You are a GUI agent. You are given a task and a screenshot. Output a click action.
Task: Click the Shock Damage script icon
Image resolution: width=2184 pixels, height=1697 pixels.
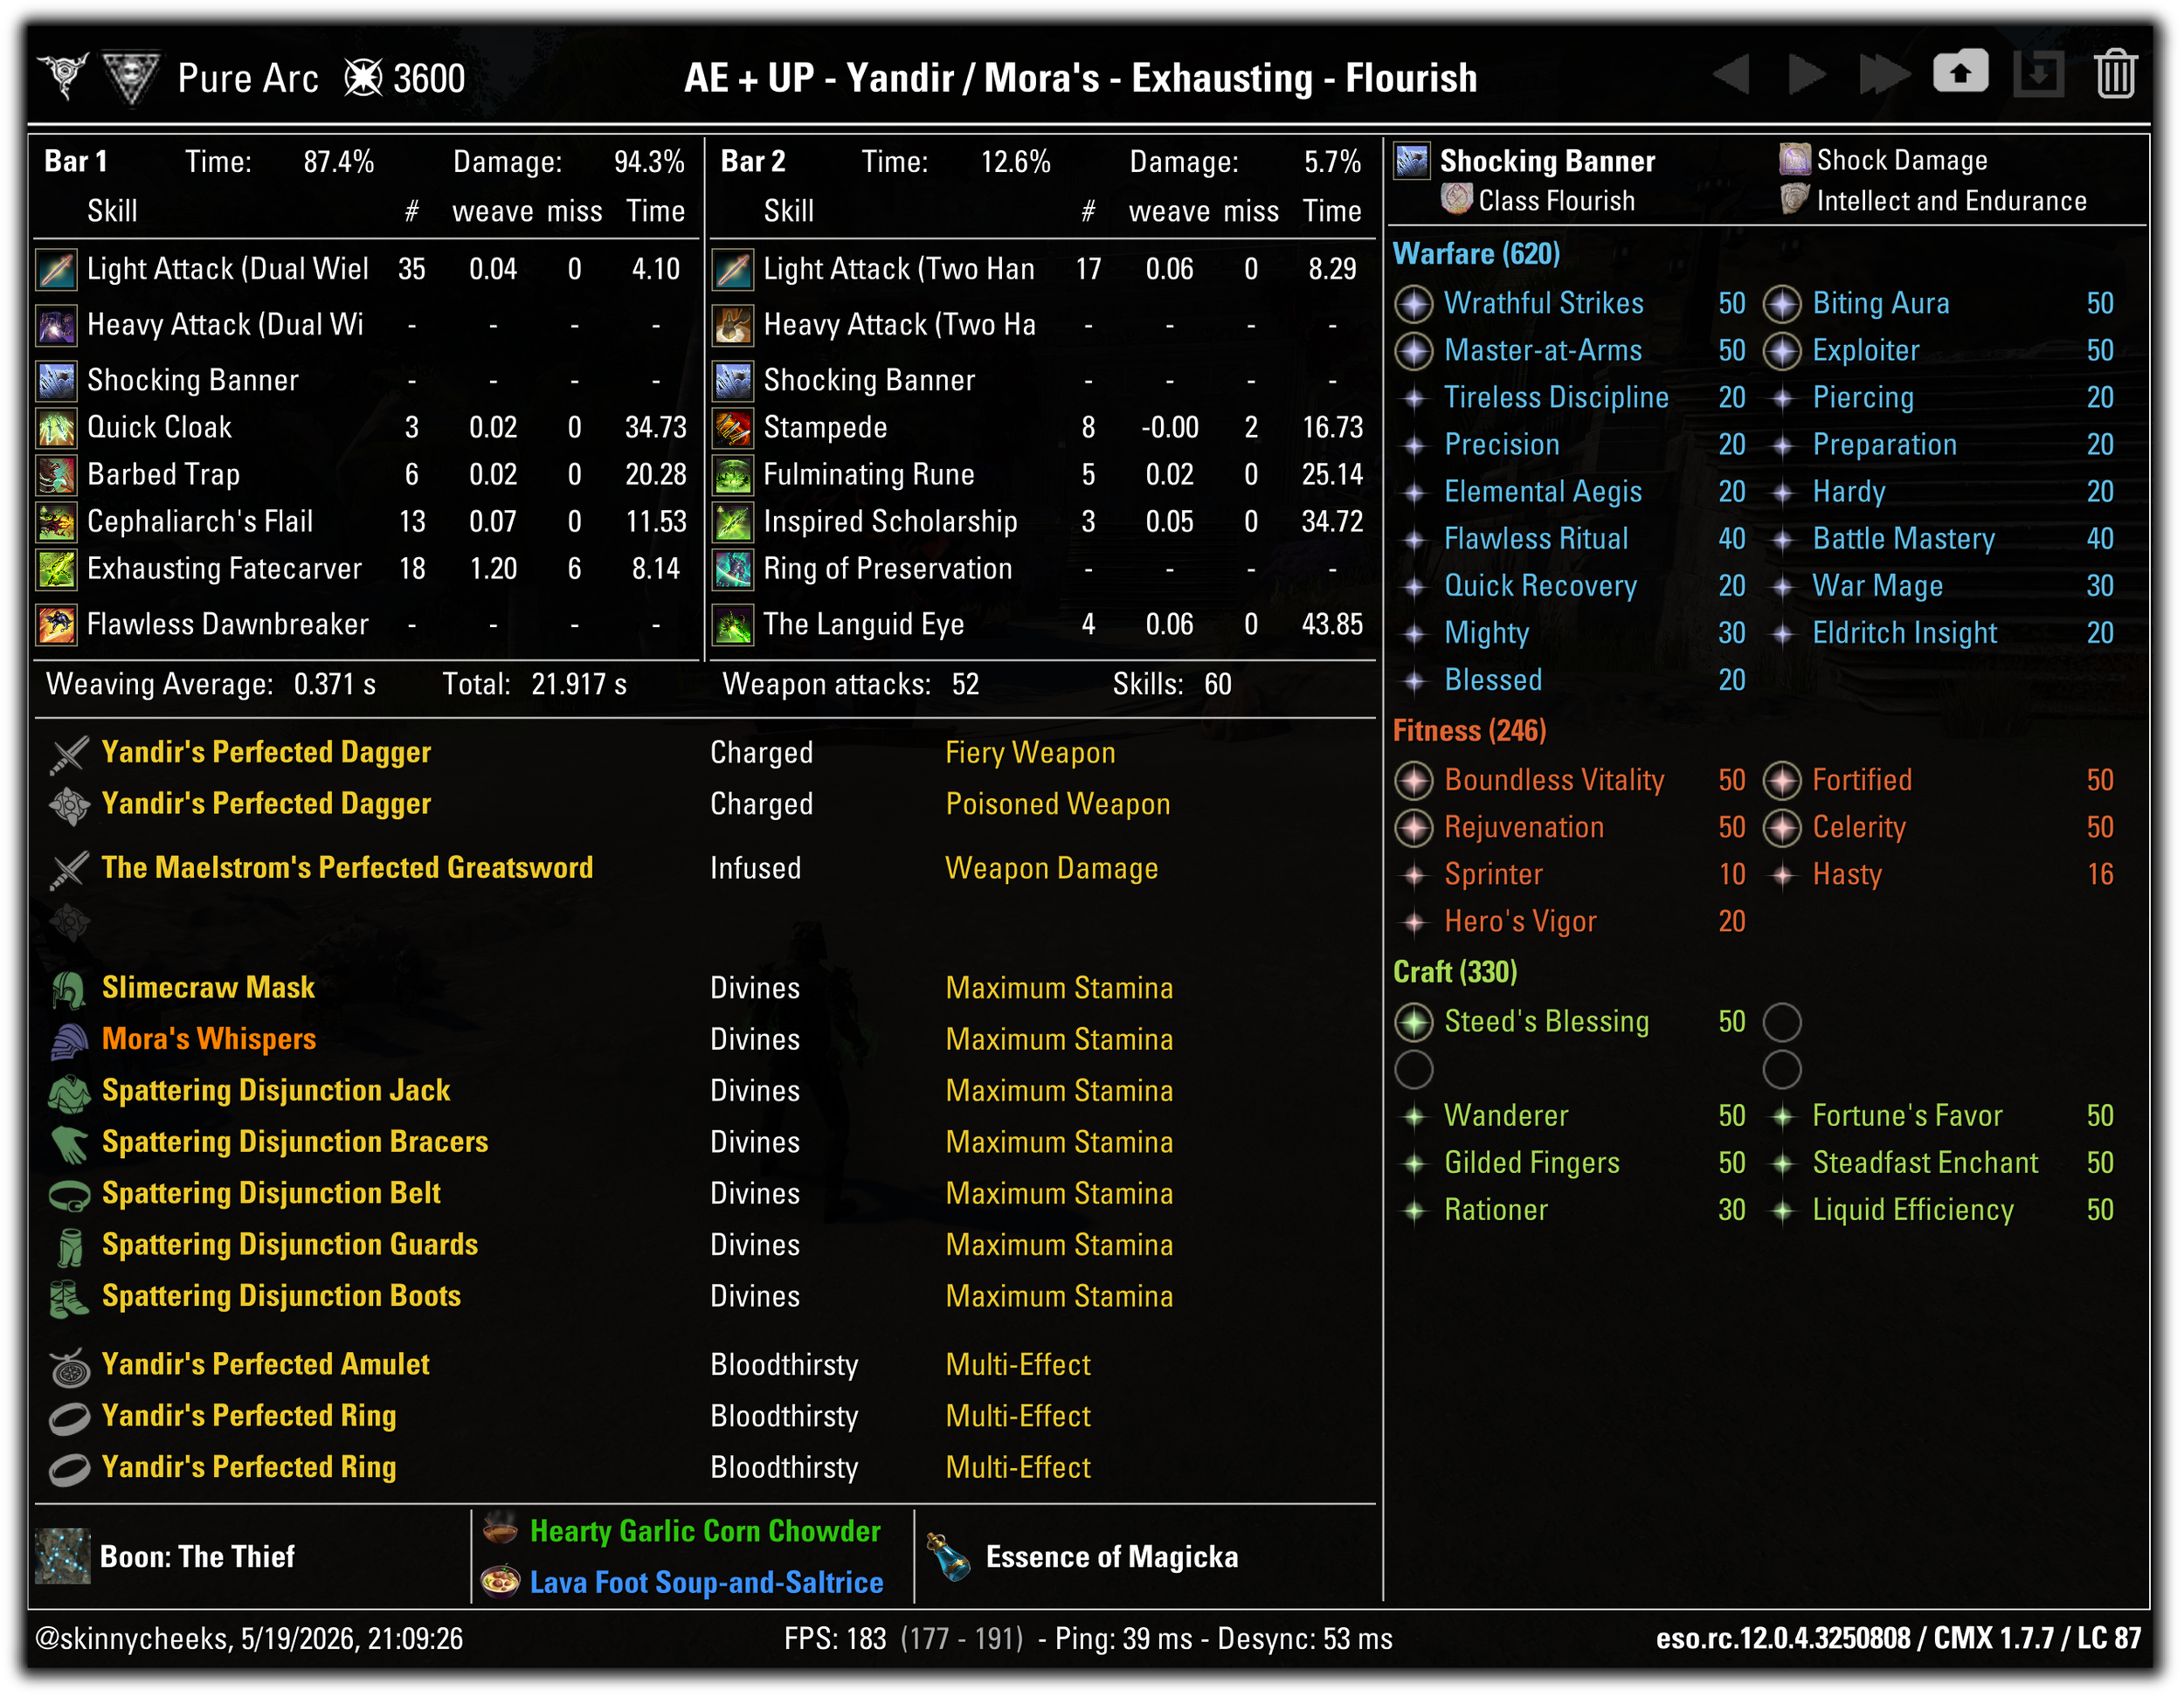(x=1794, y=159)
